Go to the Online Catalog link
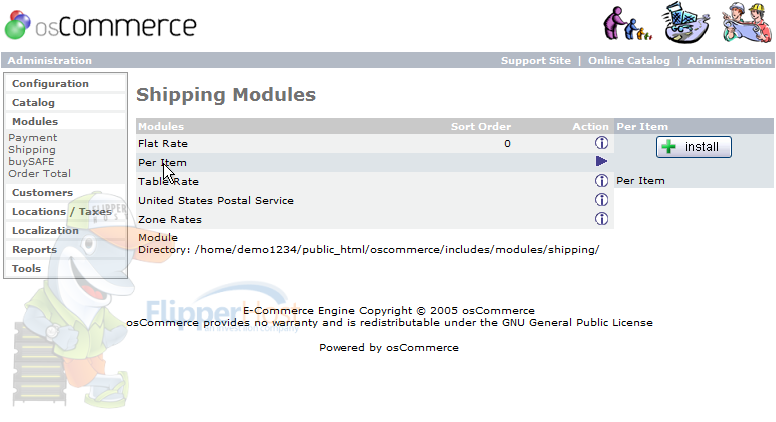The width and height of the screenshot is (776, 422). (629, 60)
